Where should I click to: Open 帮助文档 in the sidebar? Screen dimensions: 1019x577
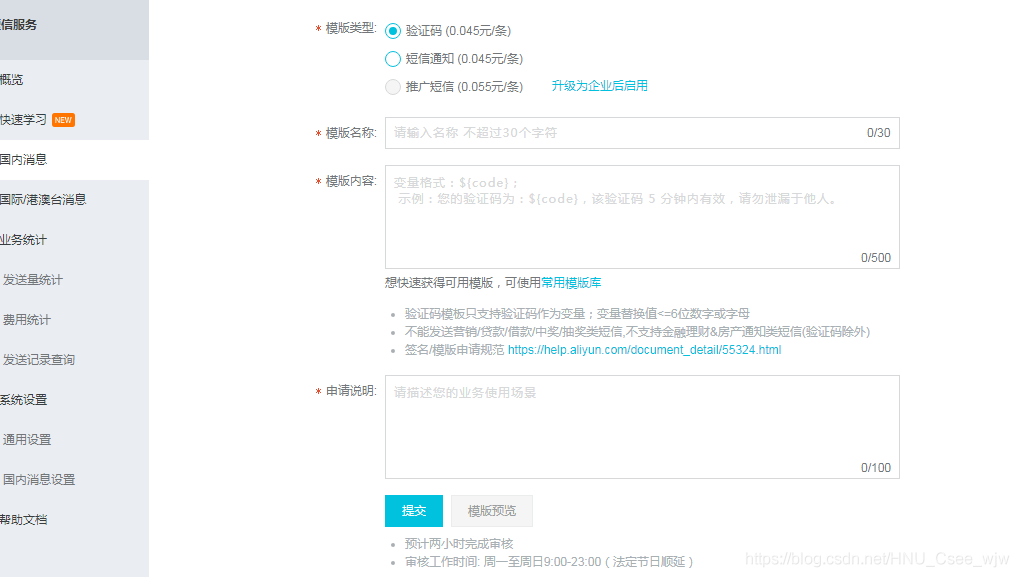23,520
